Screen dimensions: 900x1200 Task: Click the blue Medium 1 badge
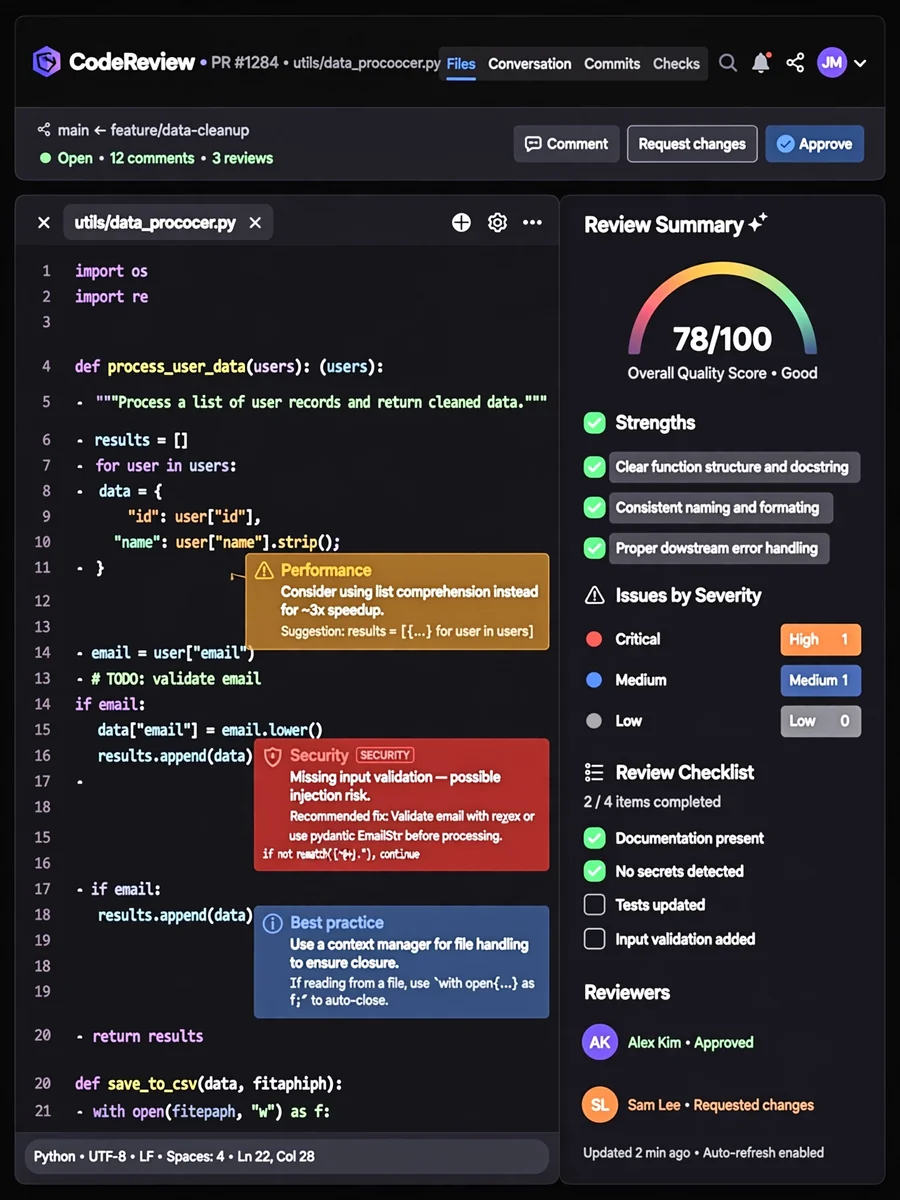[820, 680]
